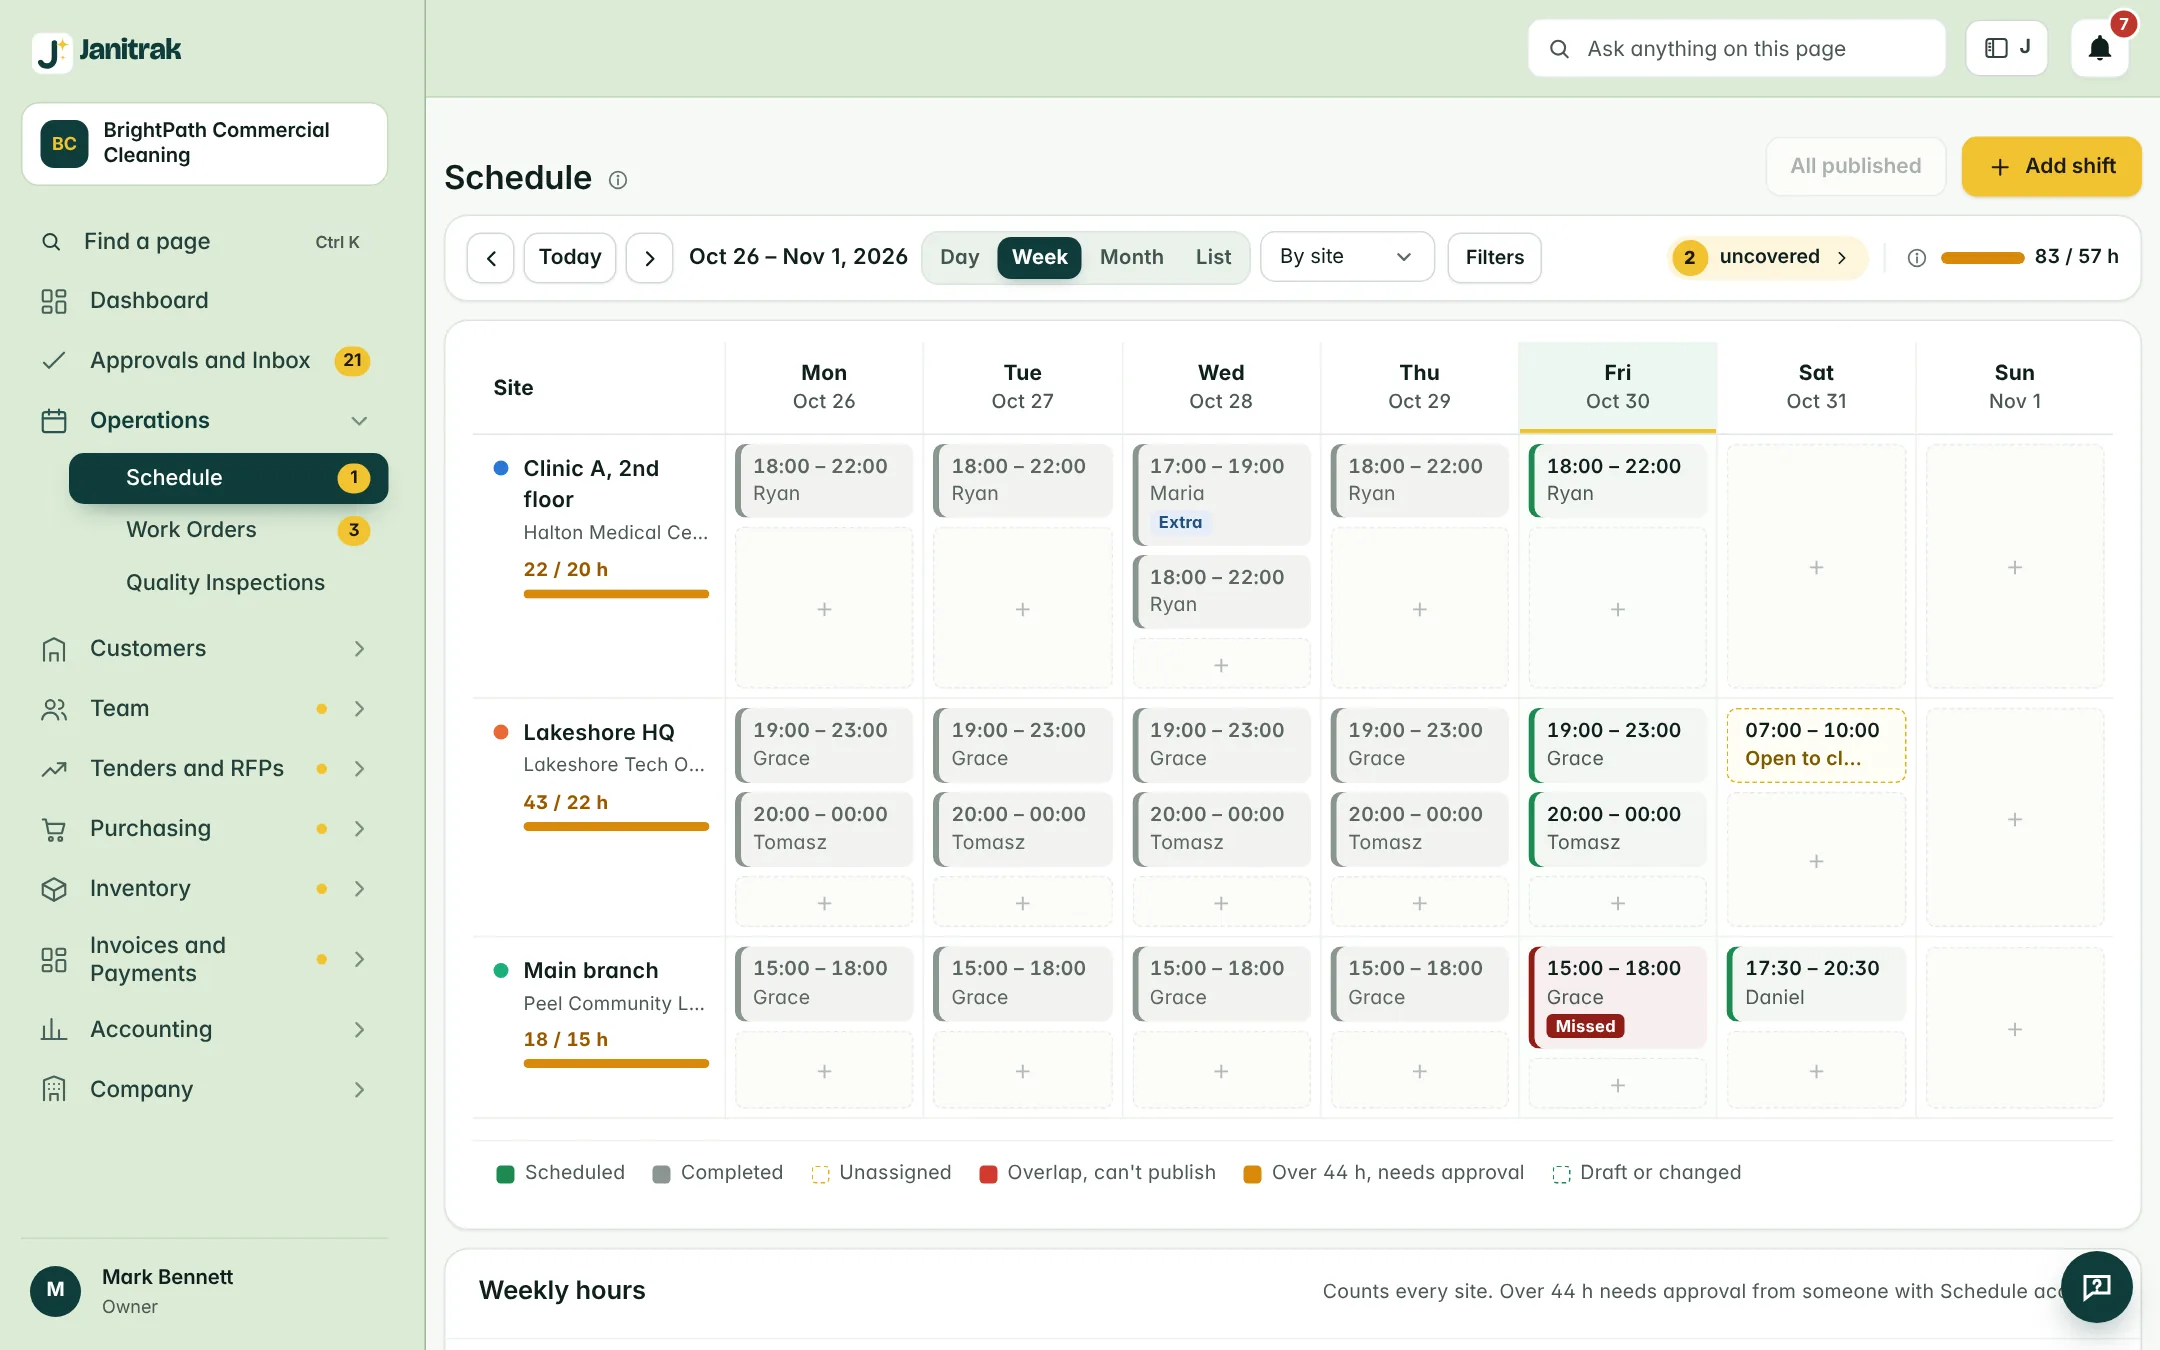Viewport: 2160px width, 1350px height.
Task: Click the Tenders trend-line icon
Action: coord(54,769)
